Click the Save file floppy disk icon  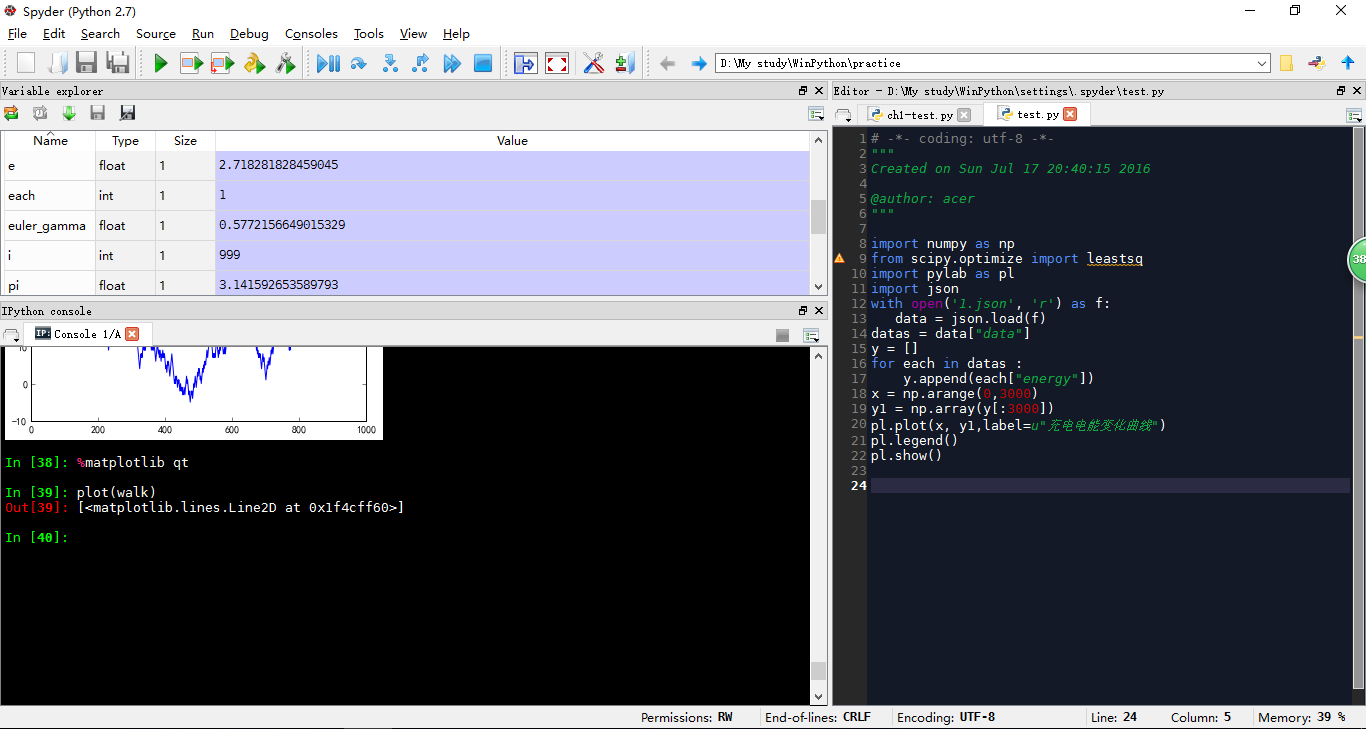coord(87,64)
